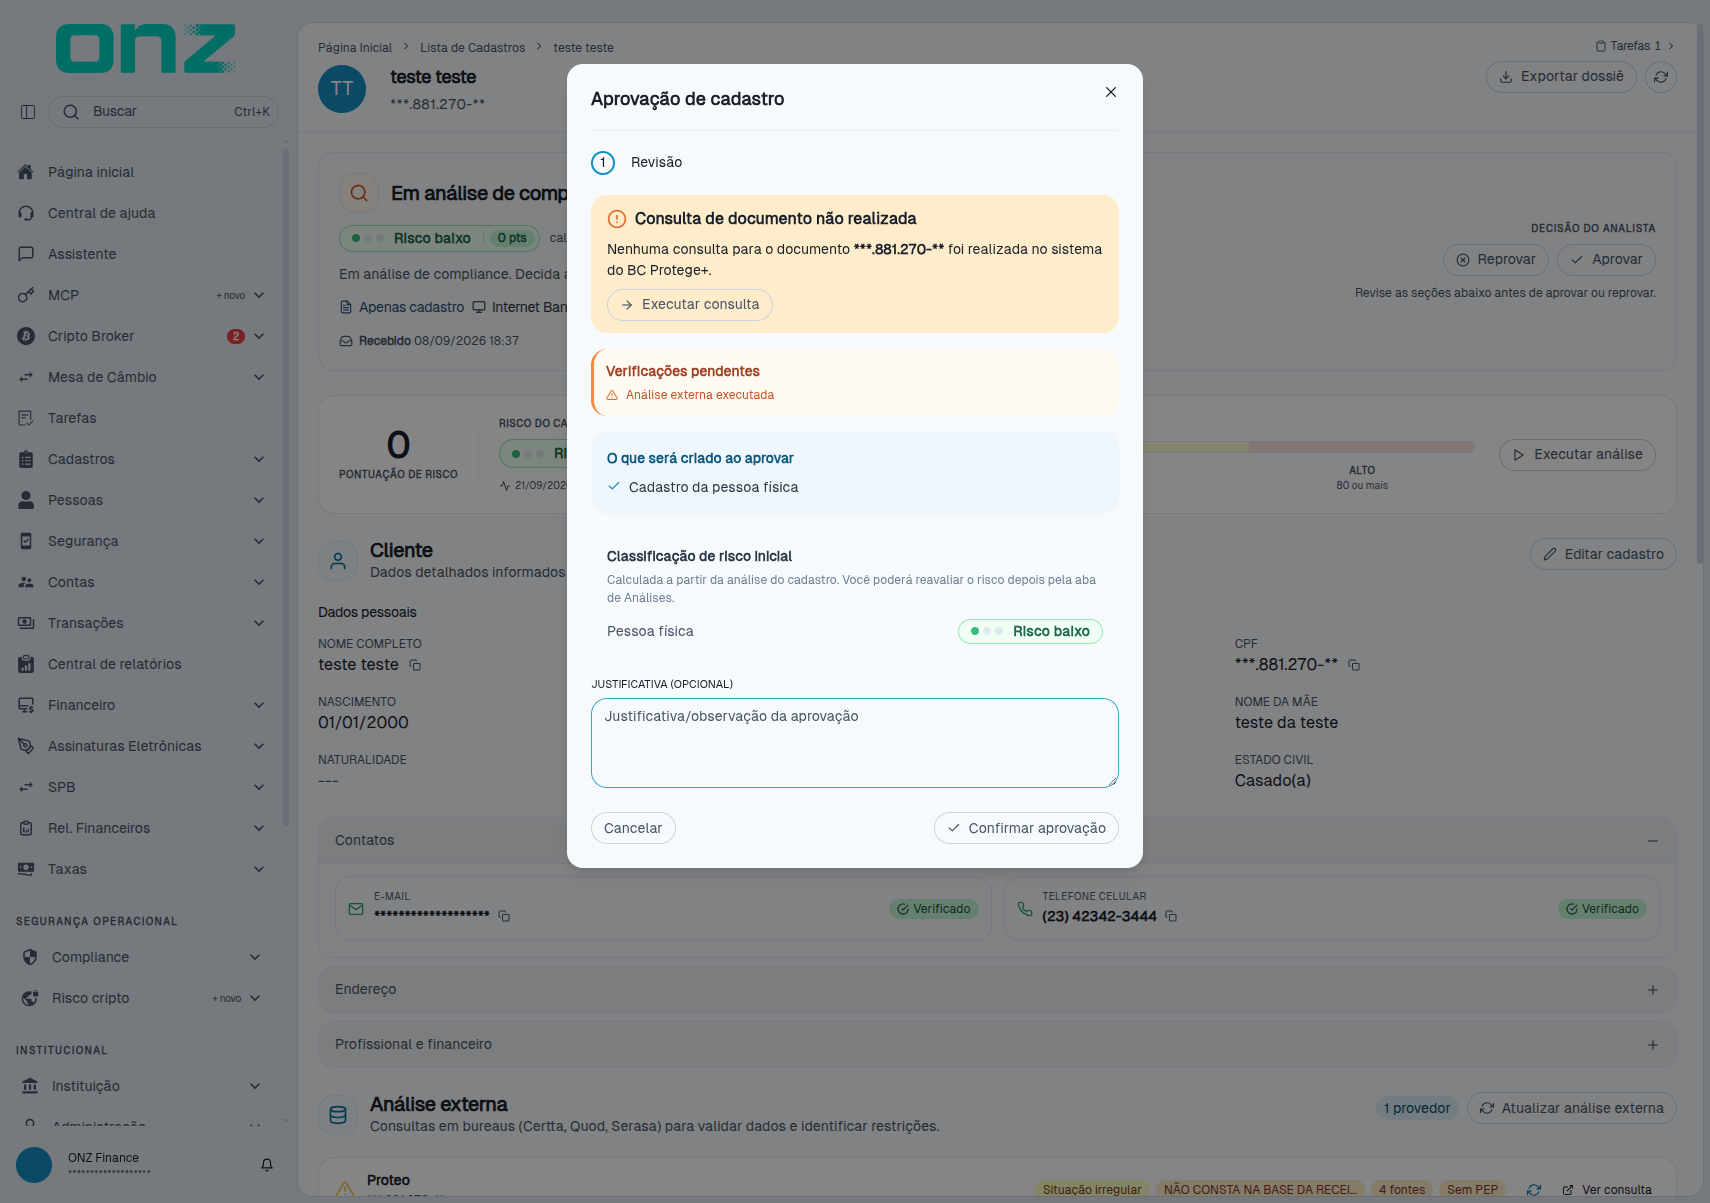Click the ONZ logo
Viewport: 1710px width, 1203px height.
point(146,49)
